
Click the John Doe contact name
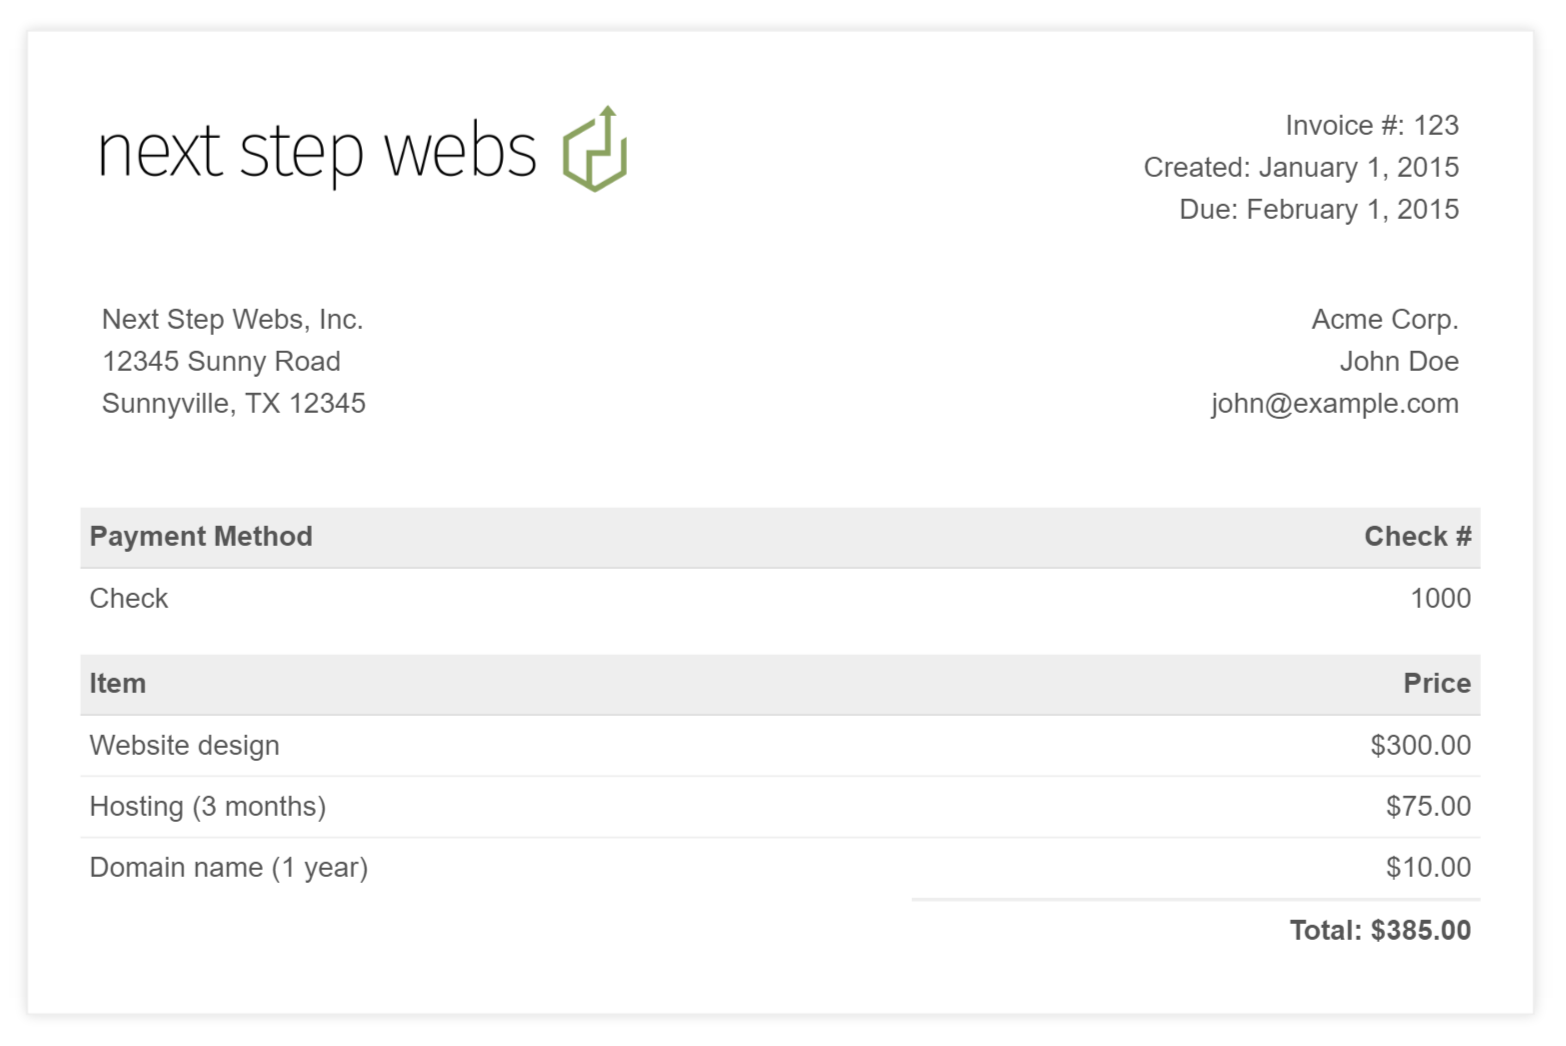click(x=1398, y=361)
